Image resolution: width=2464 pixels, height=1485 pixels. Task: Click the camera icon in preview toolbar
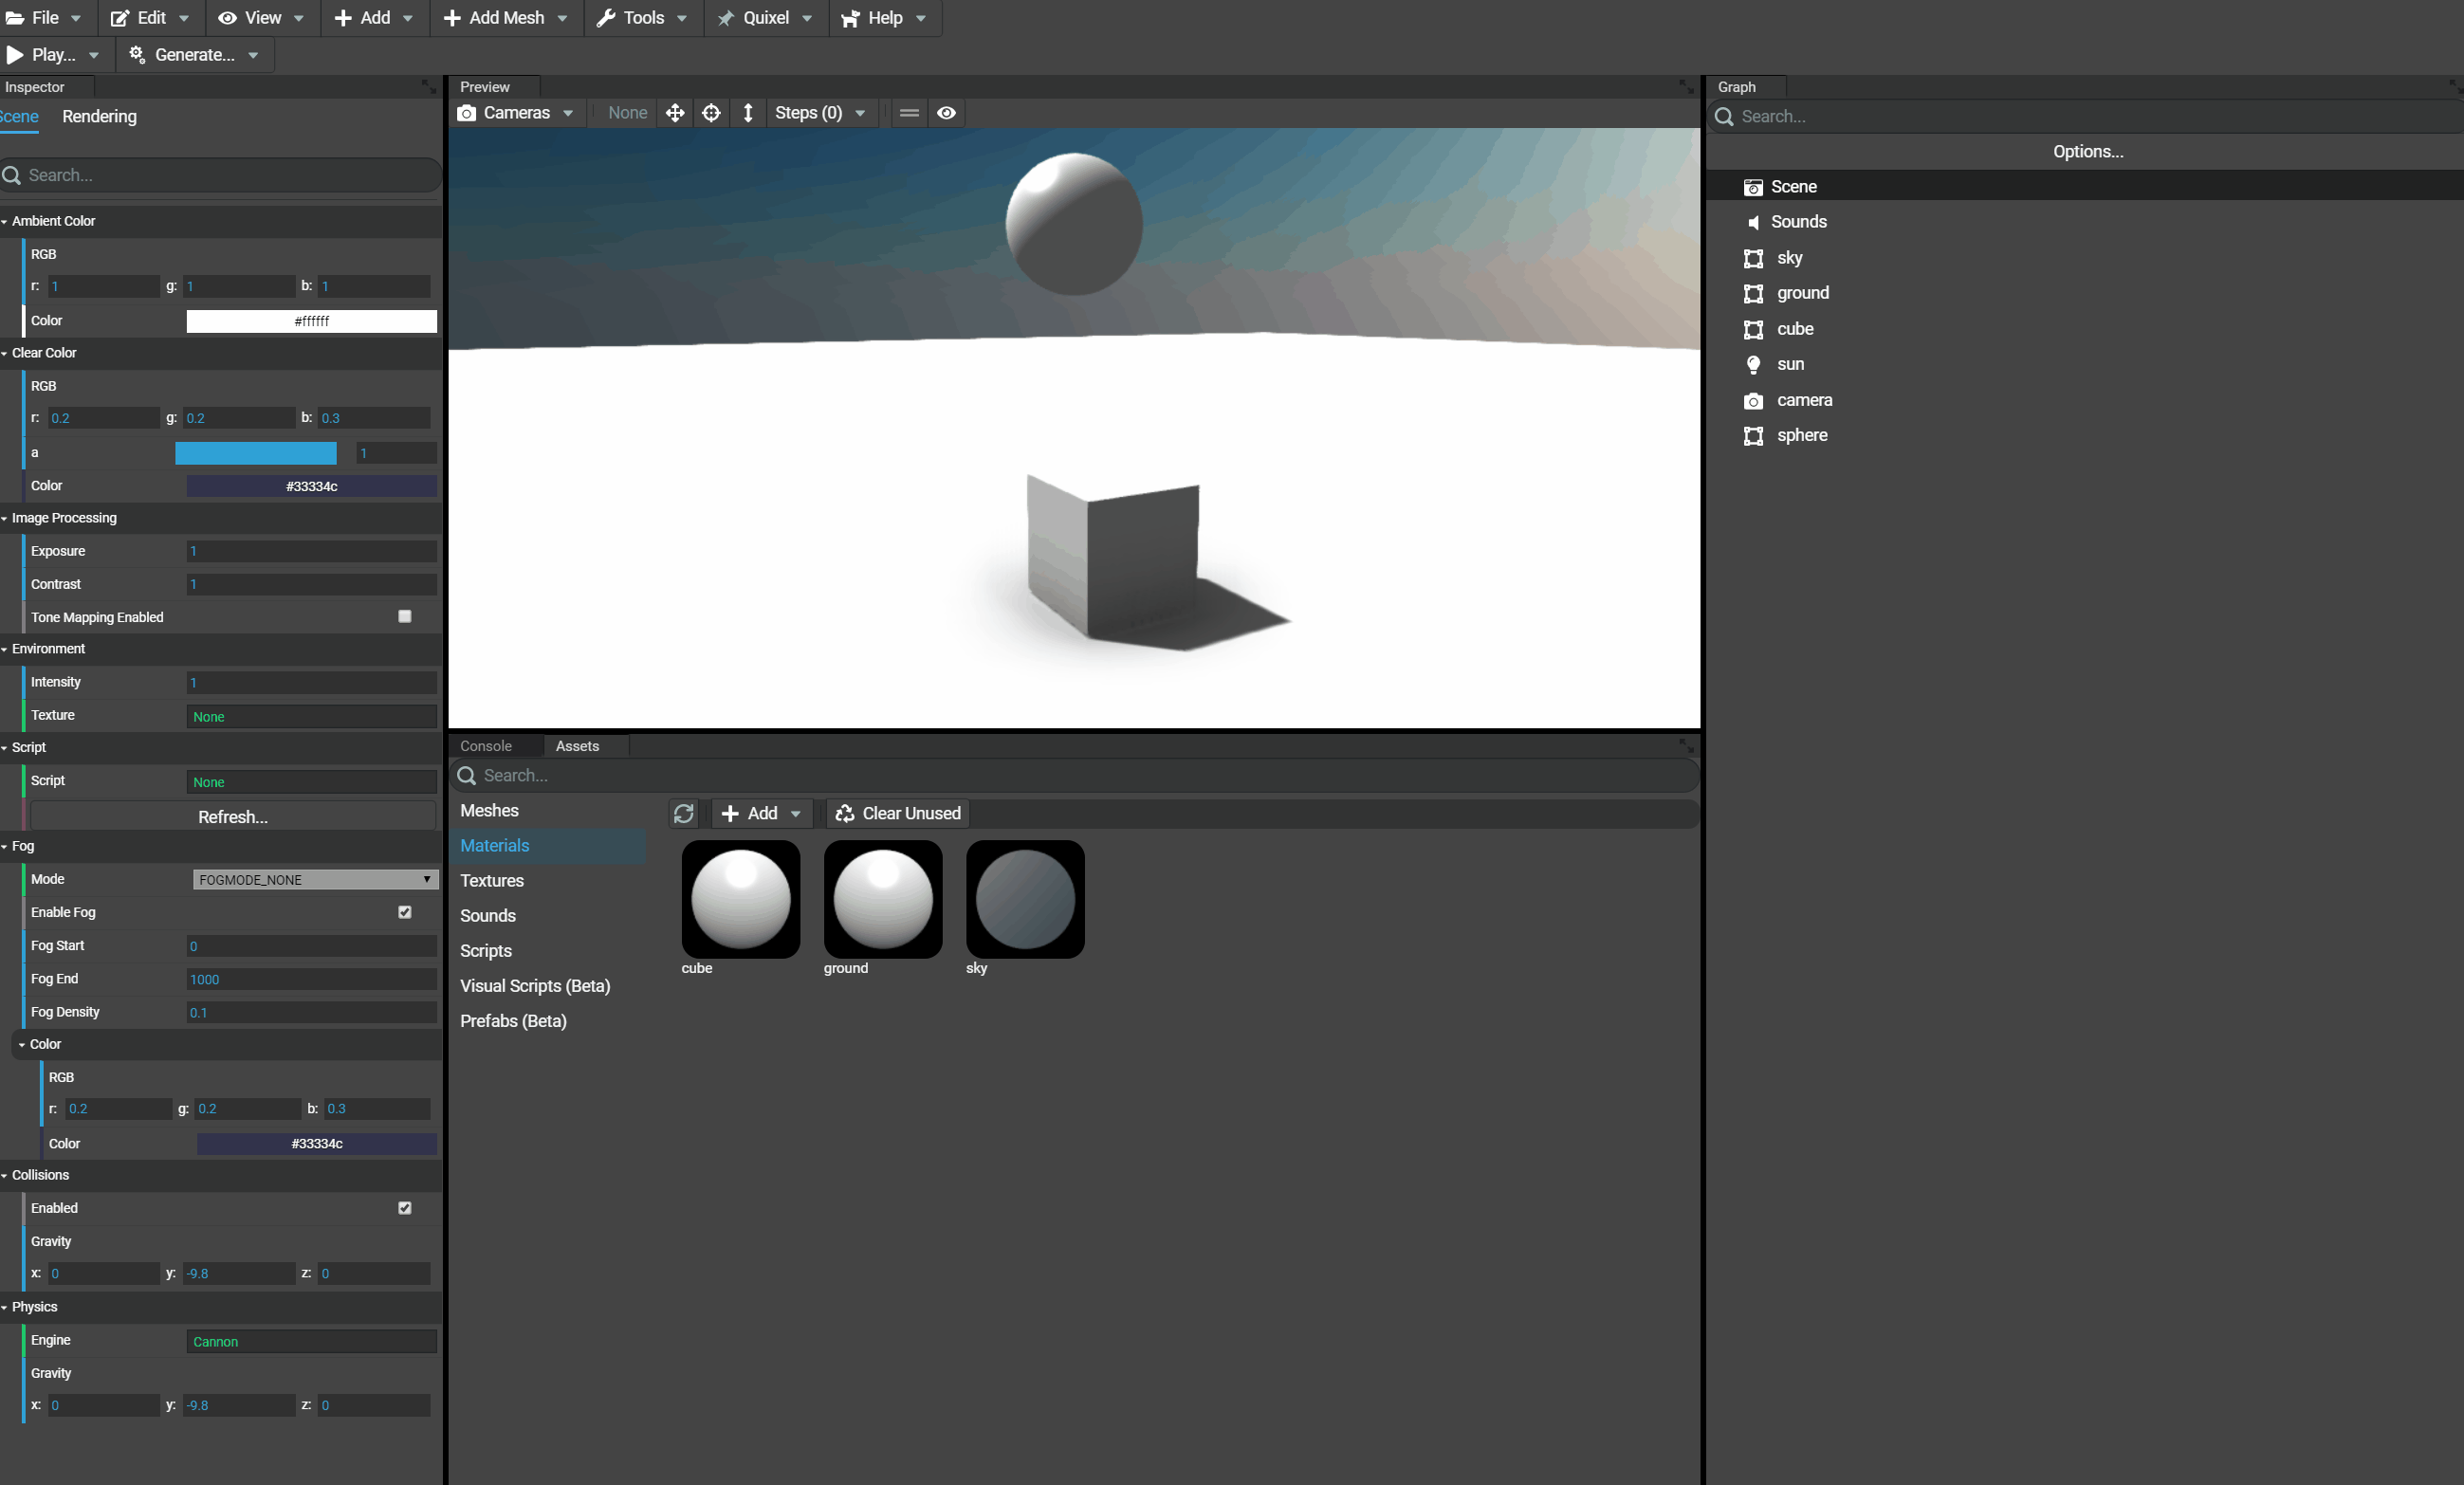(469, 113)
